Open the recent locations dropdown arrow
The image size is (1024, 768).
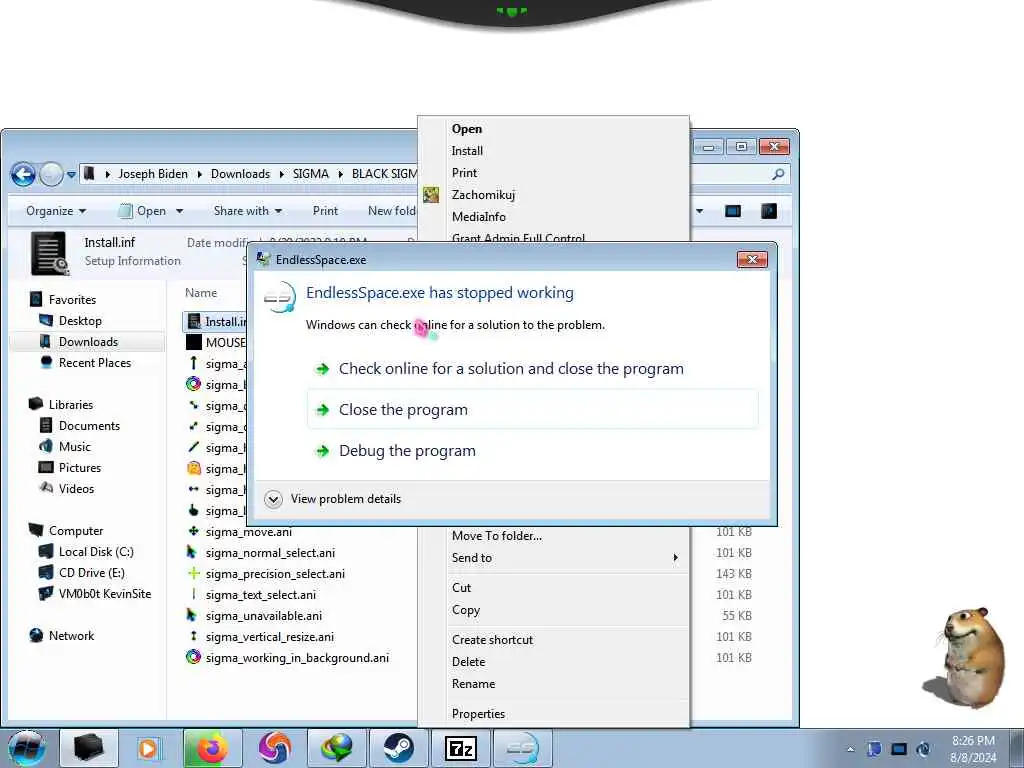point(71,174)
